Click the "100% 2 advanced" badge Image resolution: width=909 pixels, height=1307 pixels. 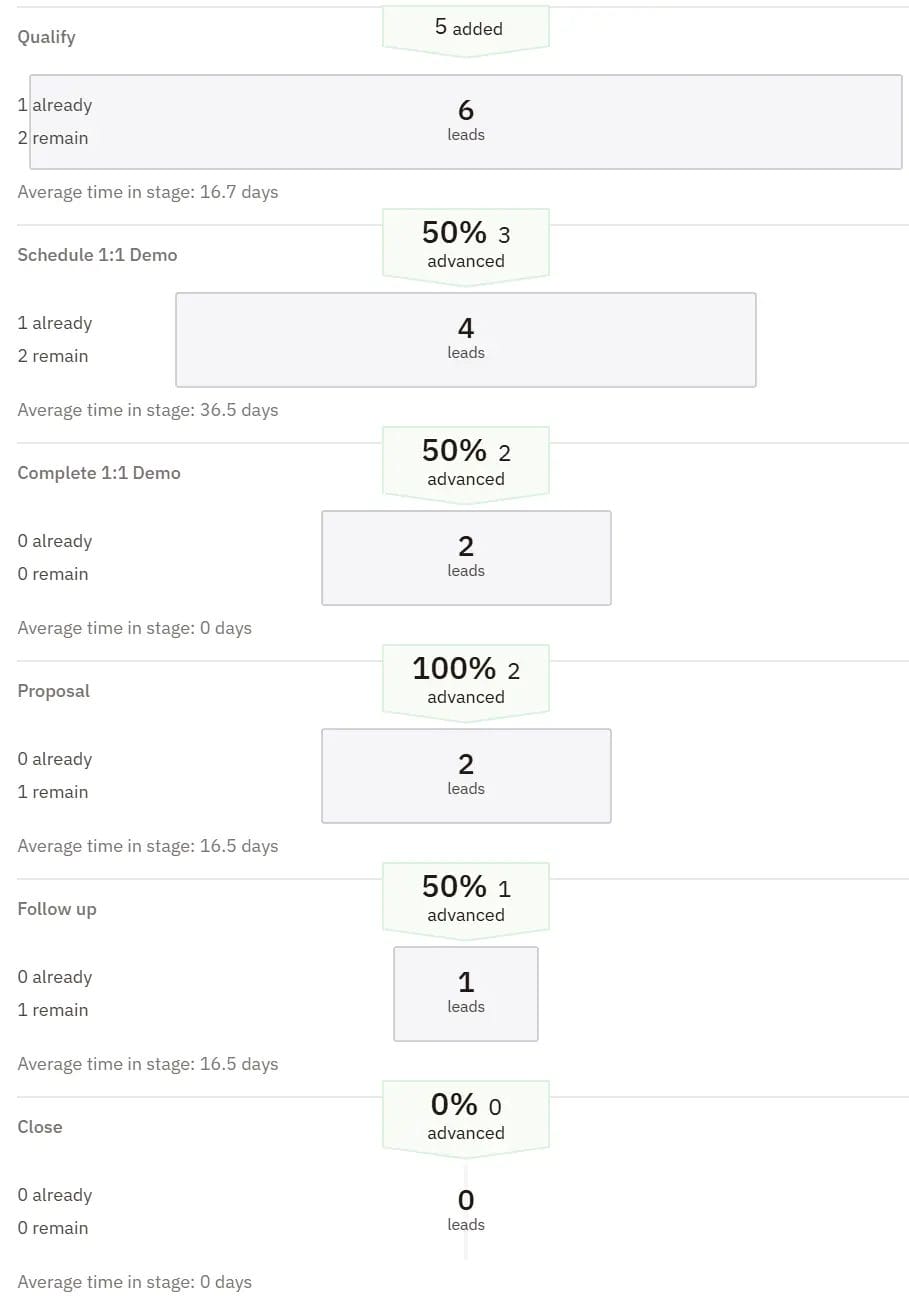tap(466, 681)
